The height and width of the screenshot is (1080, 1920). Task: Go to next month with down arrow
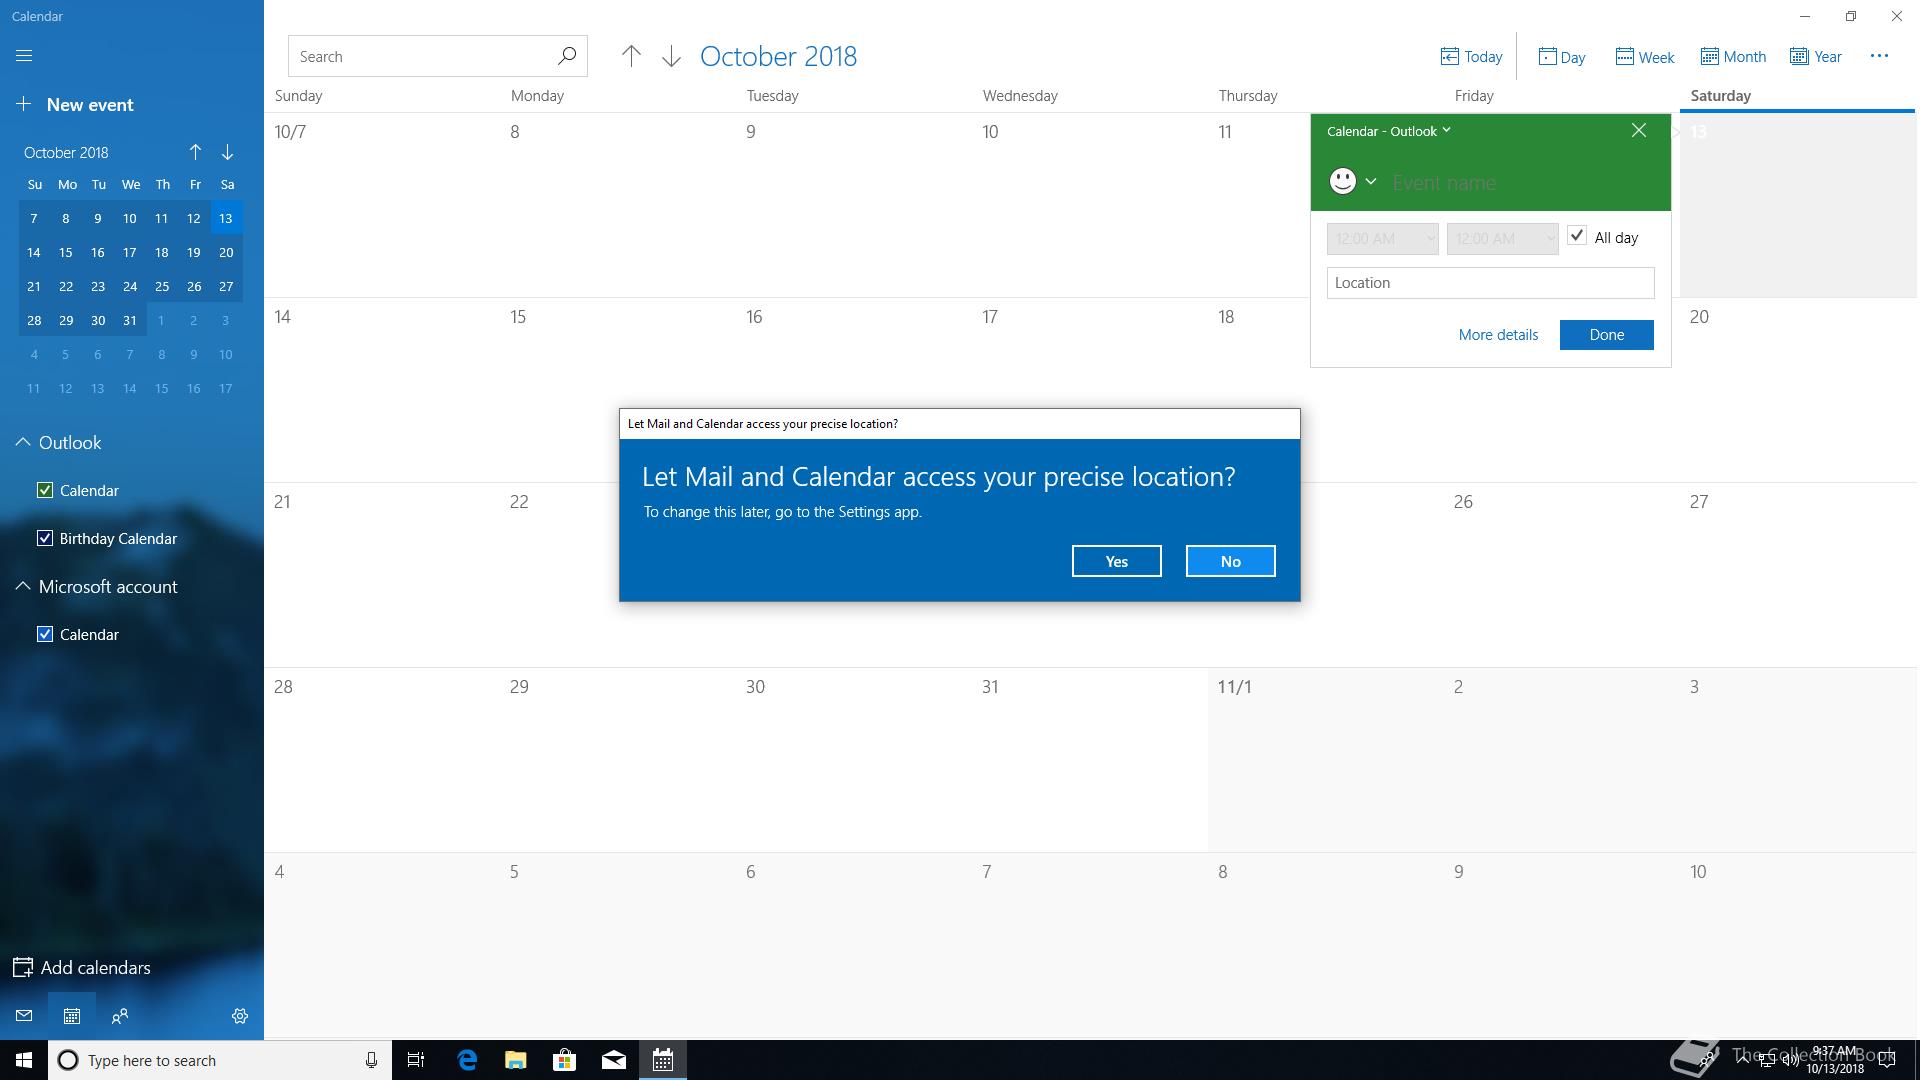(x=671, y=56)
